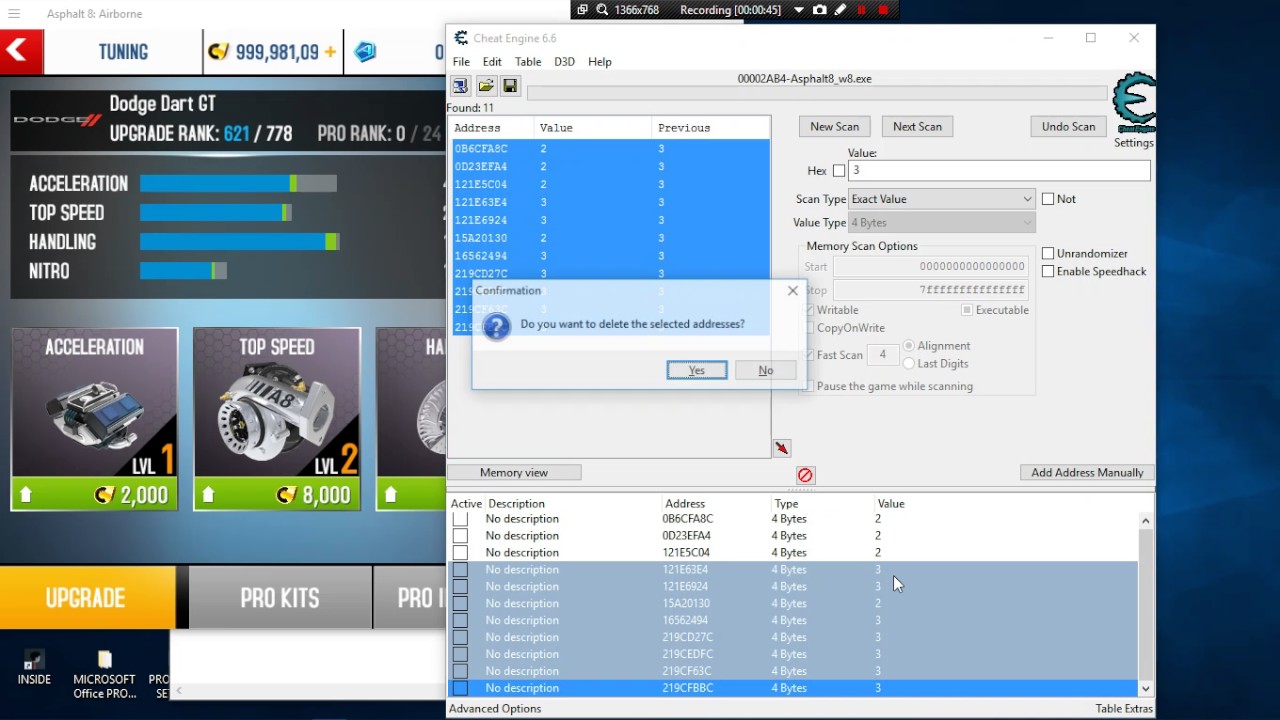Select the UPGRADE tab in Asphalt 8
The height and width of the screenshot is (720, 1280).
[86, 598]
